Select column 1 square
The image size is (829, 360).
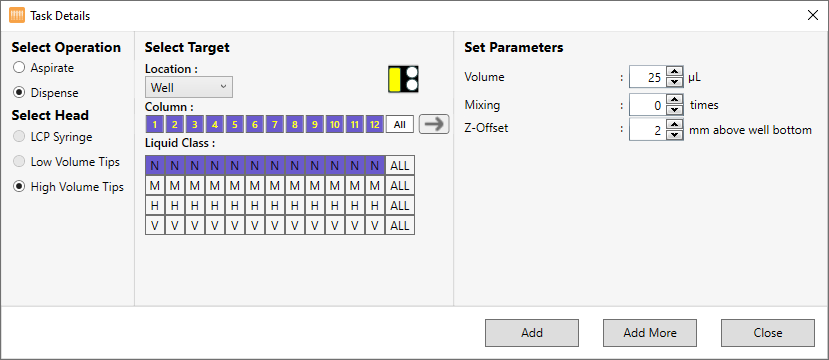[x=154, y=125]
